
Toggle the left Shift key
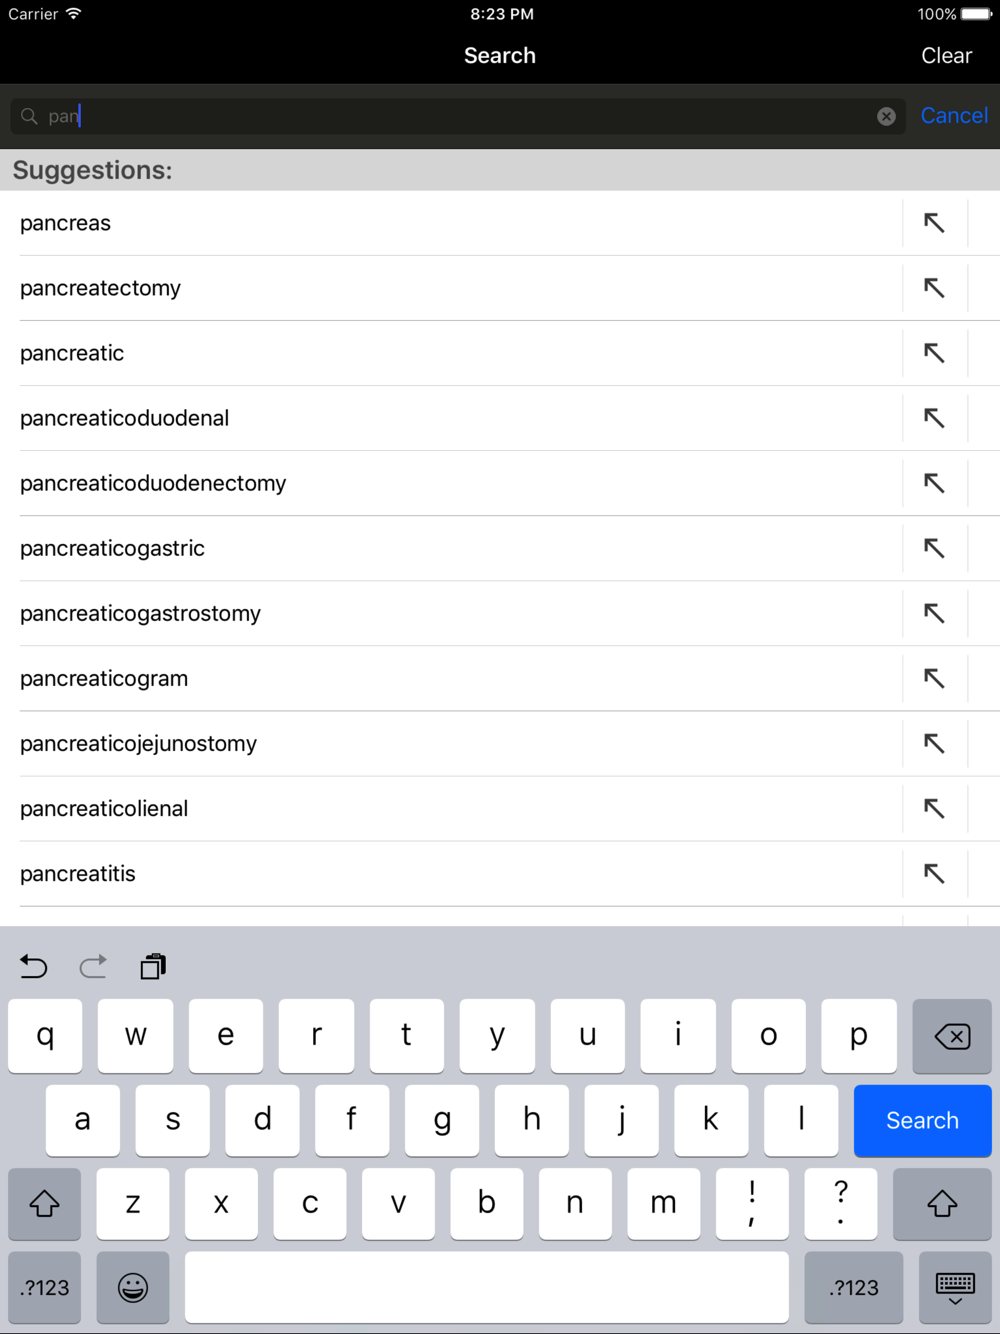tap(44, 1203)
